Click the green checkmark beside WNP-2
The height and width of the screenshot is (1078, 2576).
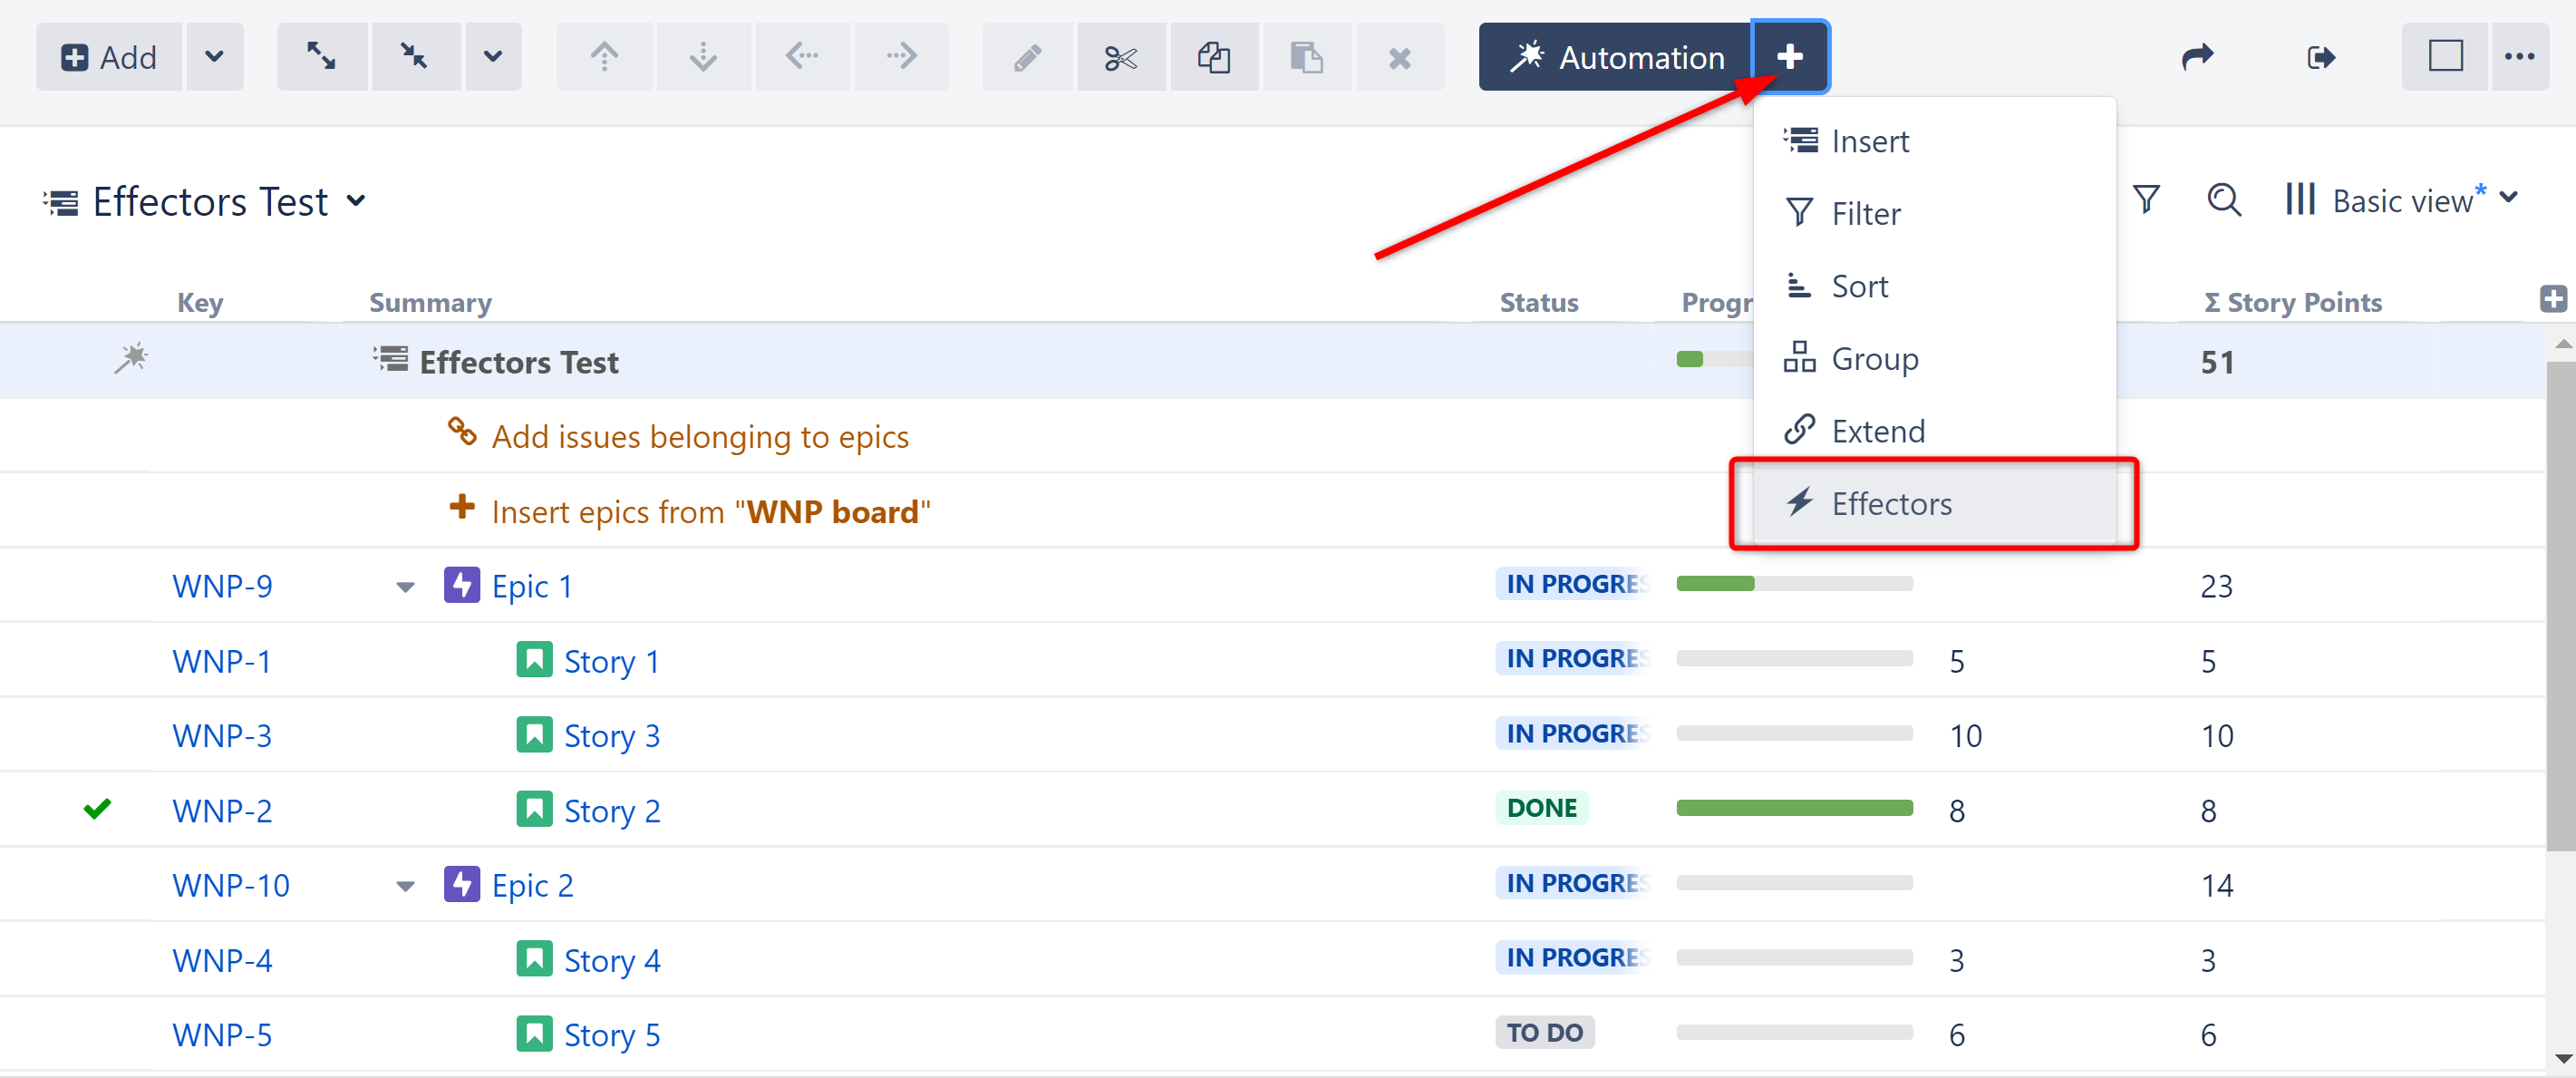97,810
